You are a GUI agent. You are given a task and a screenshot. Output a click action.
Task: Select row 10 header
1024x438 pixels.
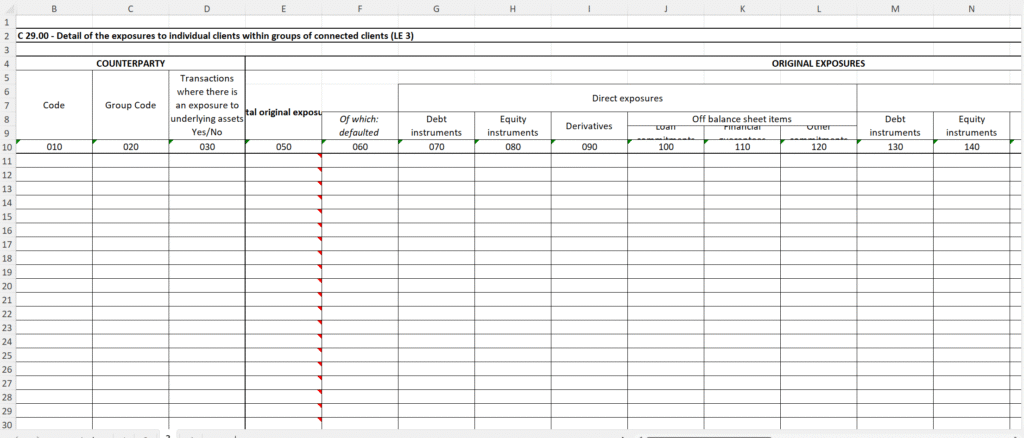7,146
